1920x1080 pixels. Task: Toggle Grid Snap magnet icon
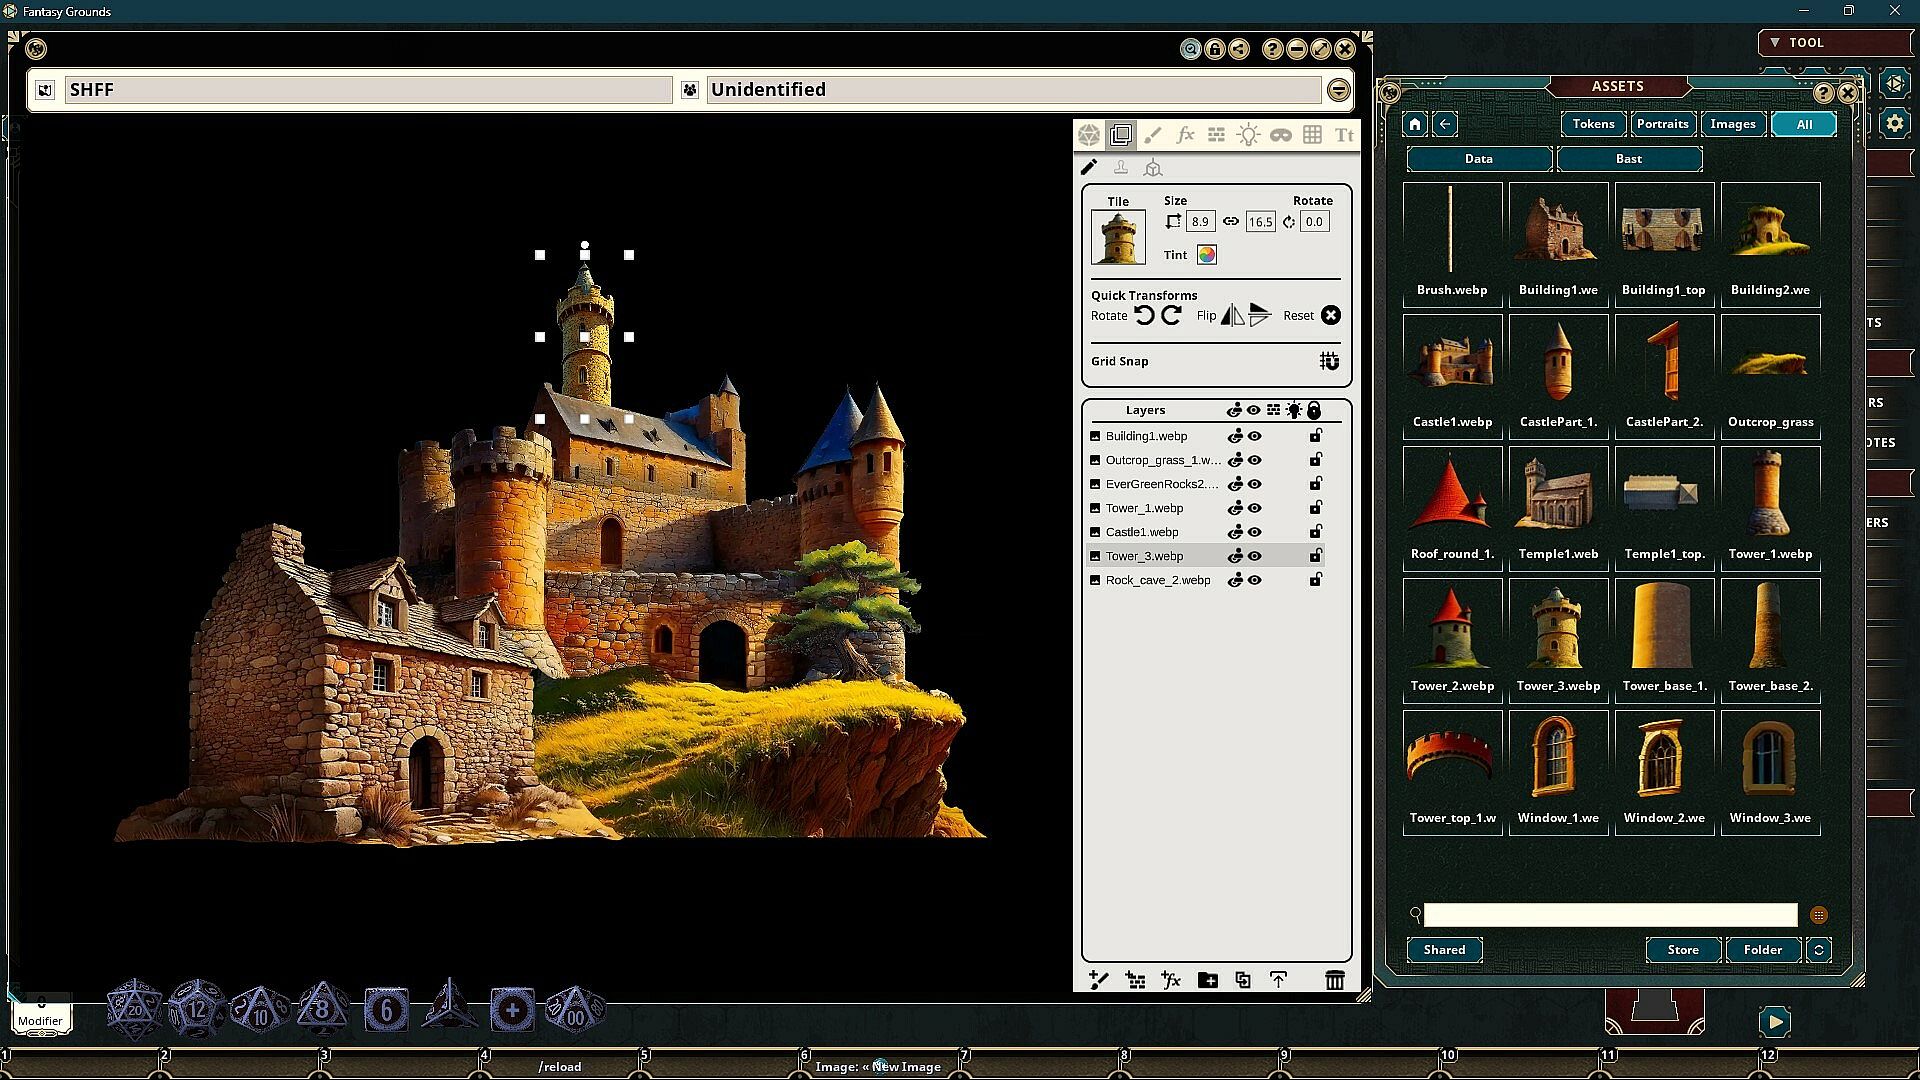point(1329,361)
